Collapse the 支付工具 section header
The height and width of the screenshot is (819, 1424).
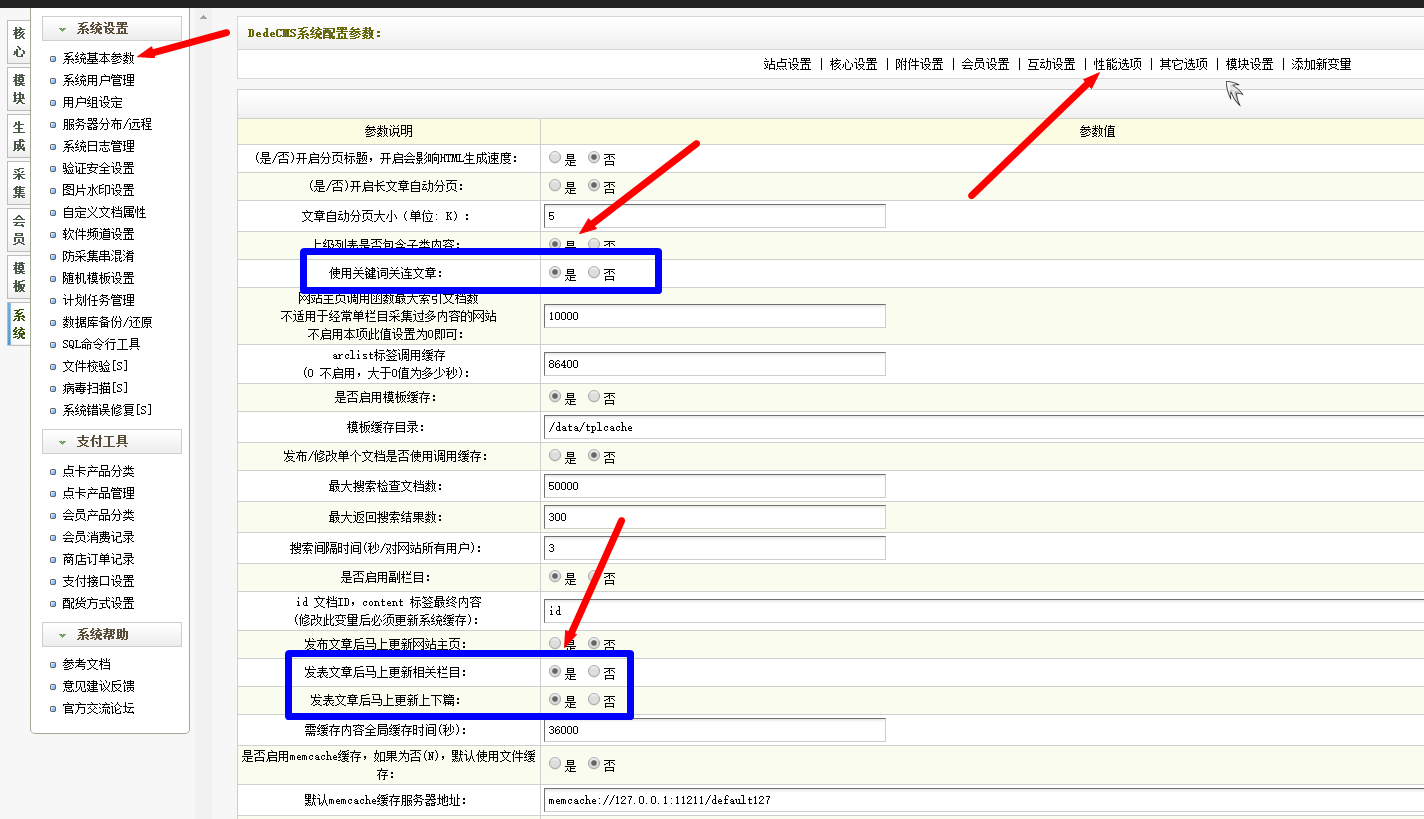[x=111, y=441]
